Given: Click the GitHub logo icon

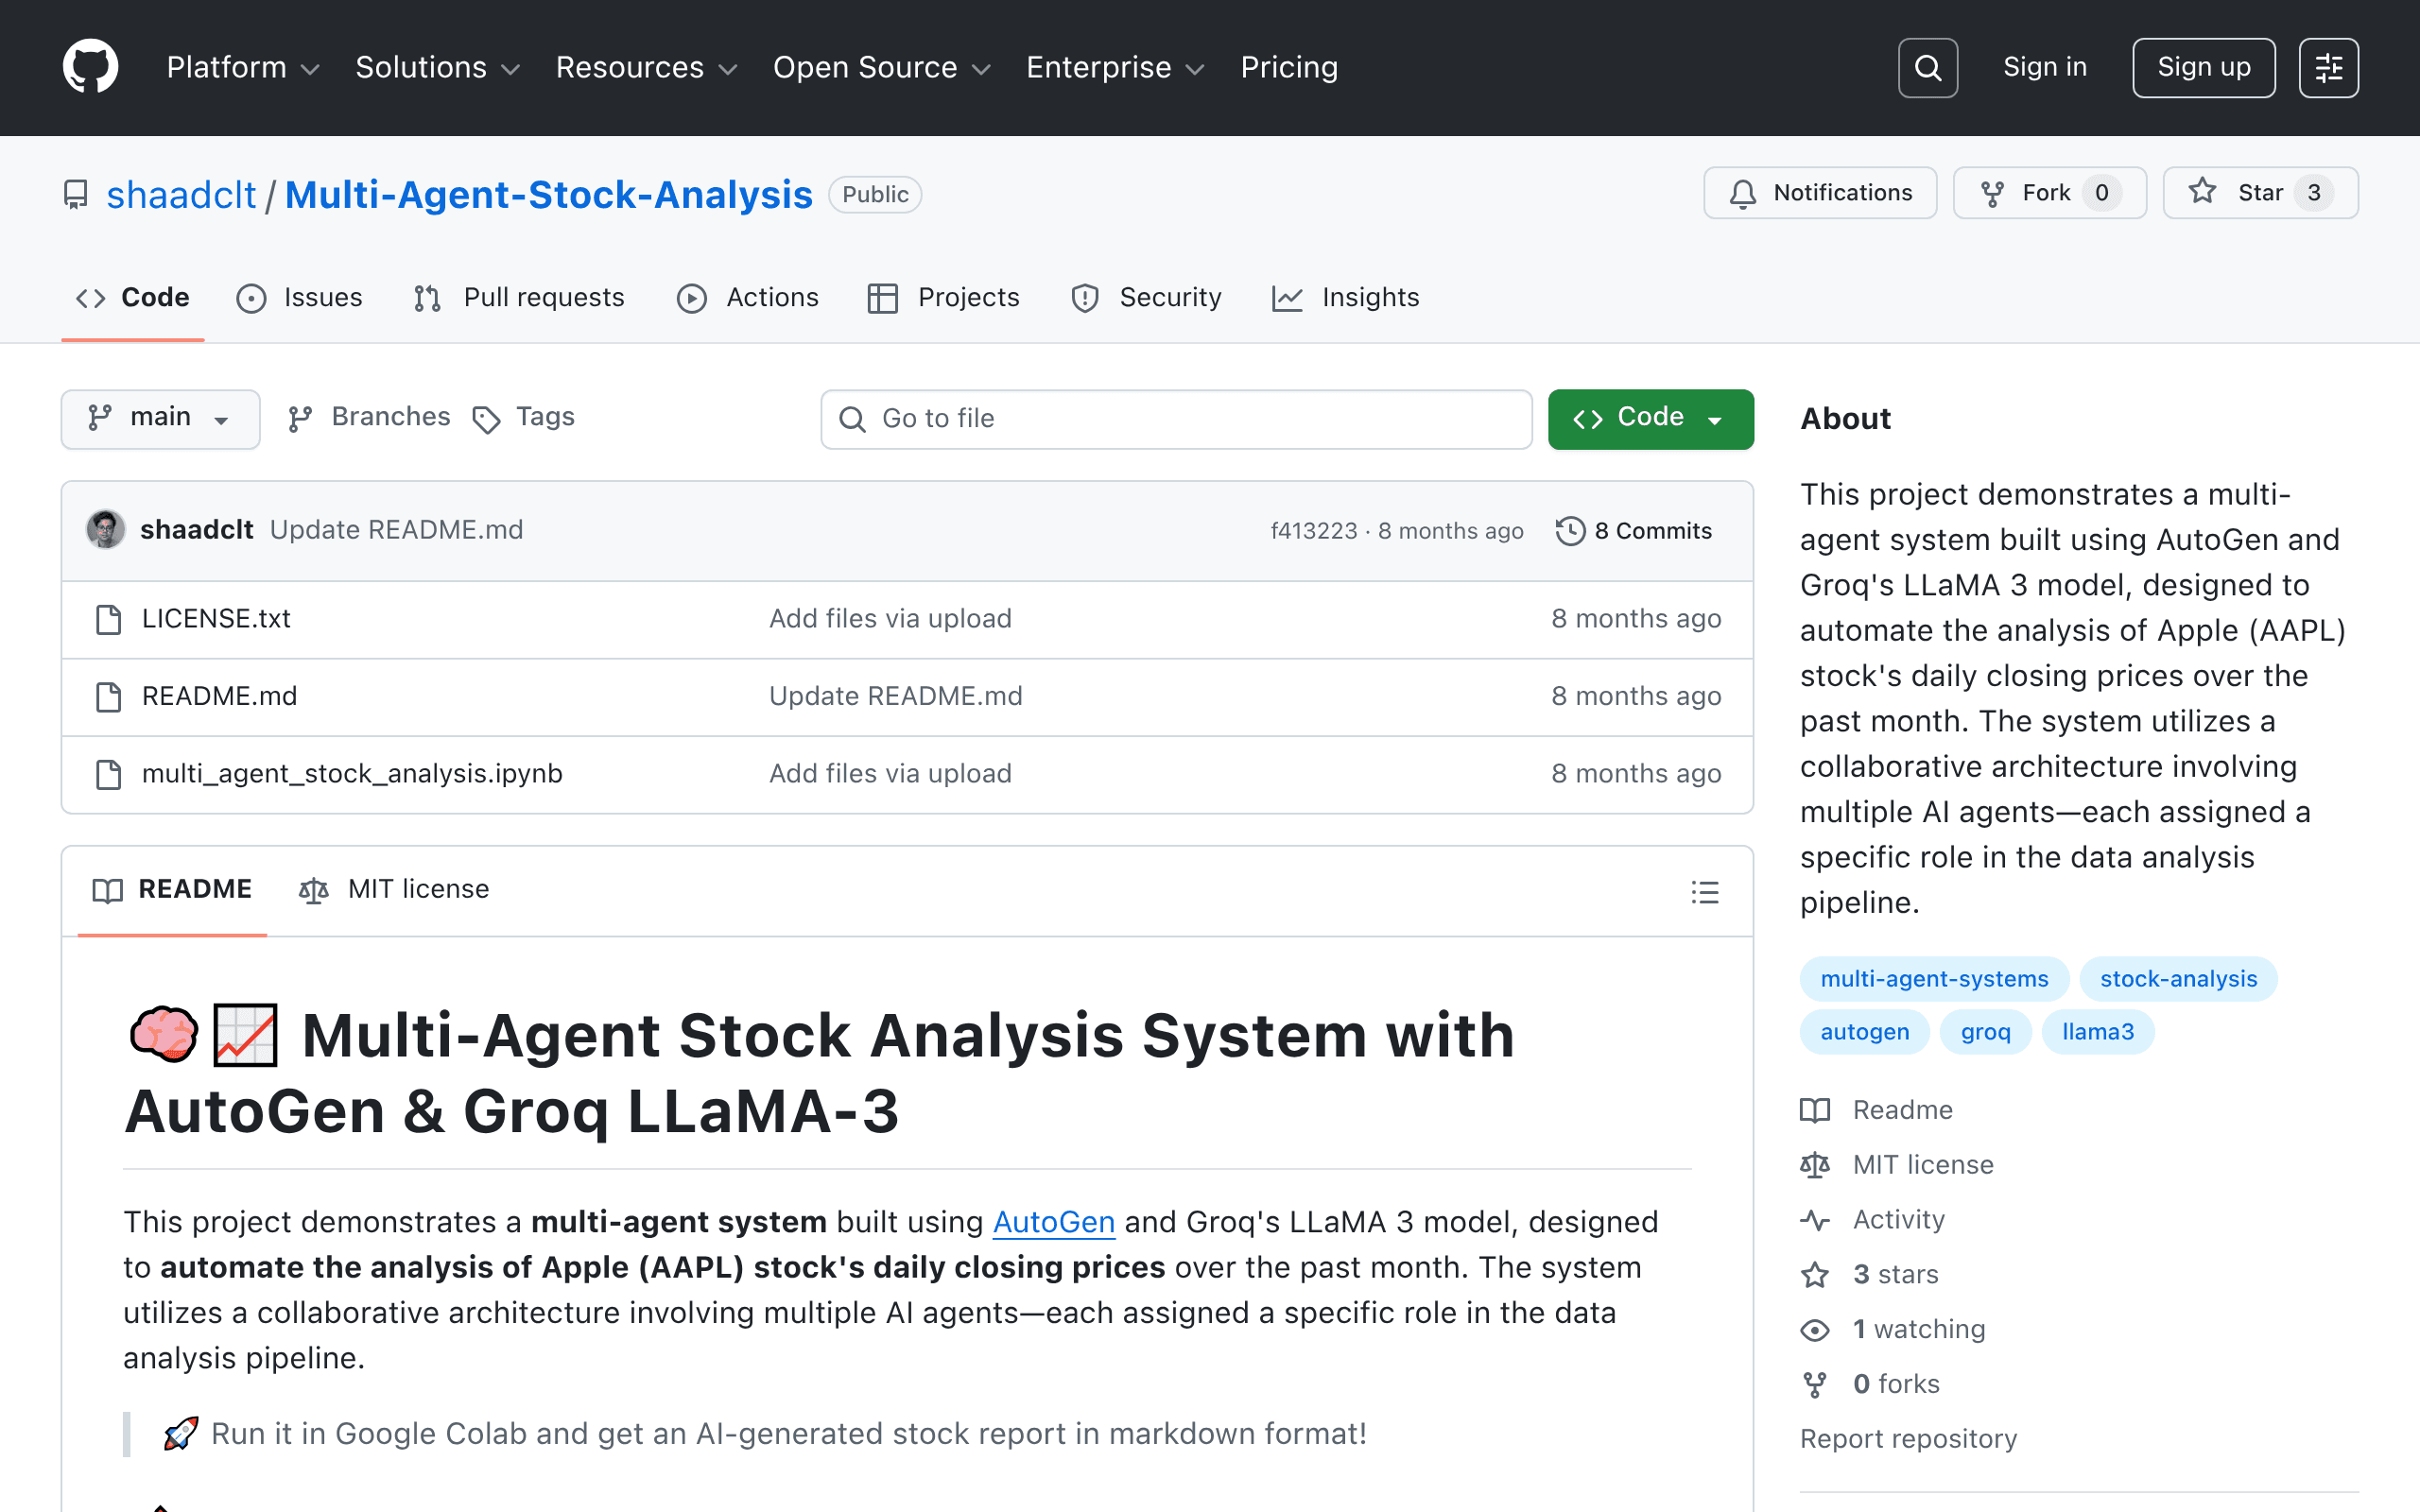Looking at the screenshot, I should click(x=90, y=67).
